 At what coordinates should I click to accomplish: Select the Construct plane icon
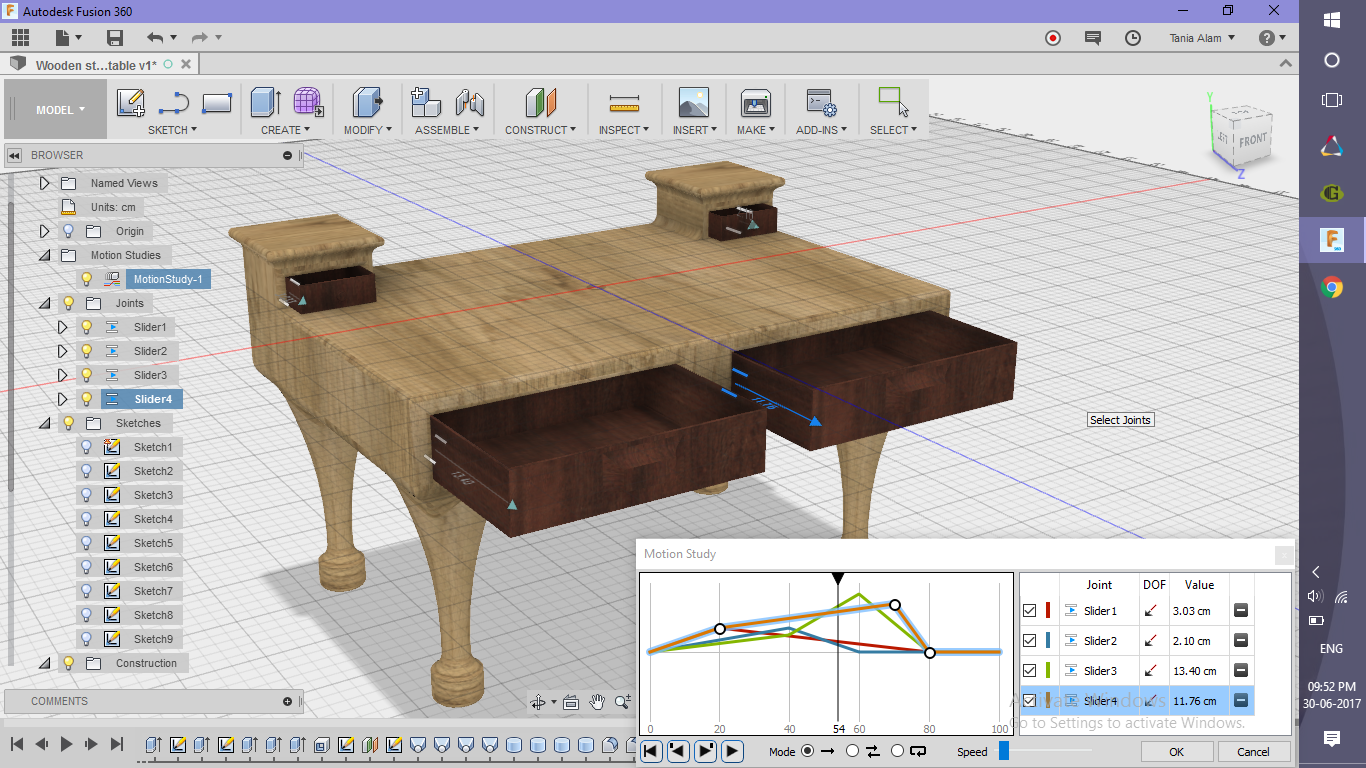[540, 102]
